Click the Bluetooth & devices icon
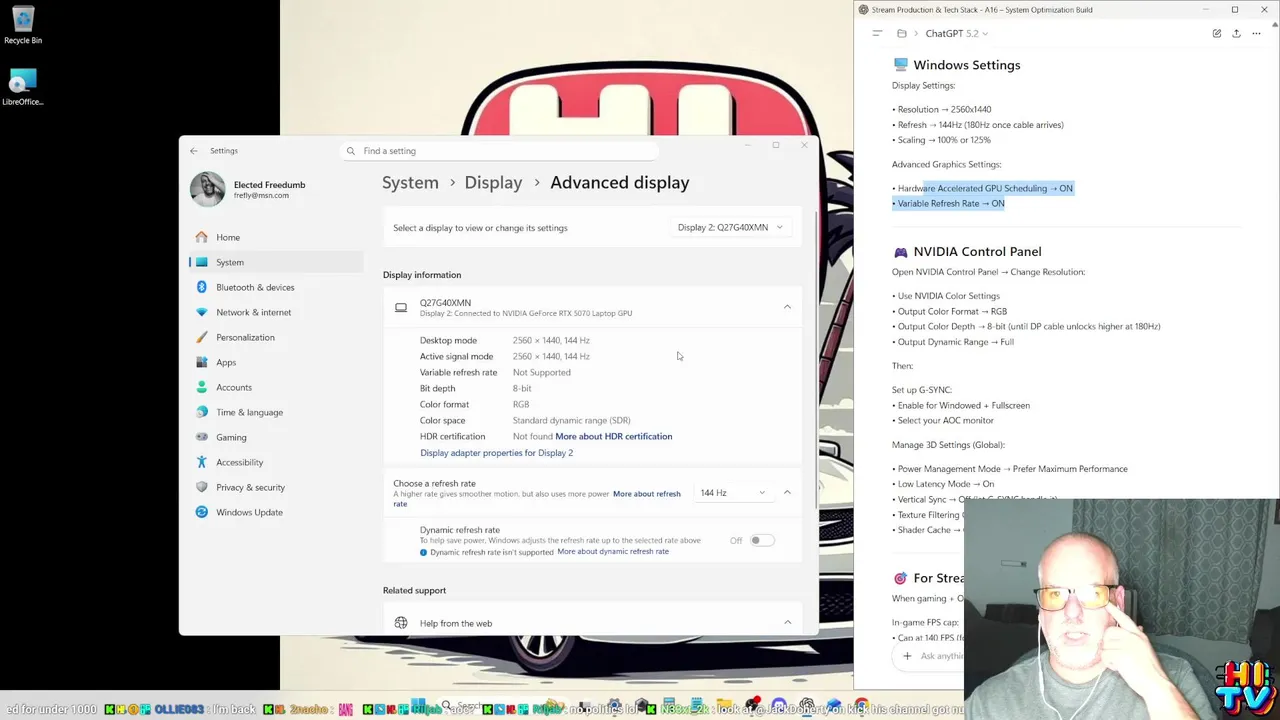The image size is (1280, 720). (x=202, y=287)
